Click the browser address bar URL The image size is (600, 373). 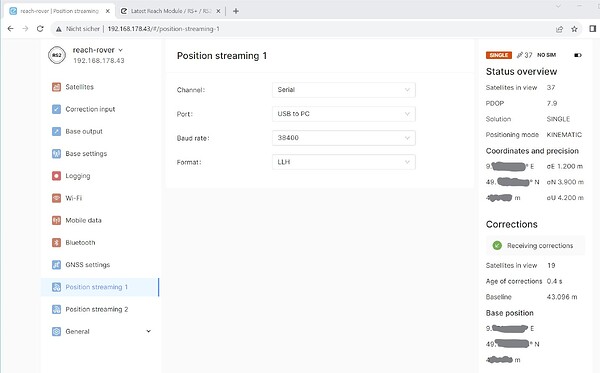pyautogui.click(x=163, y=29)
